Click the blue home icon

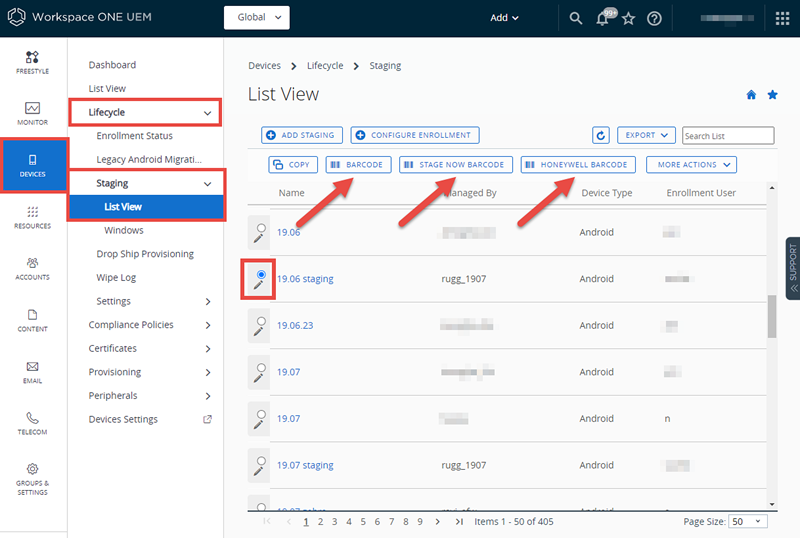point(751,94)
